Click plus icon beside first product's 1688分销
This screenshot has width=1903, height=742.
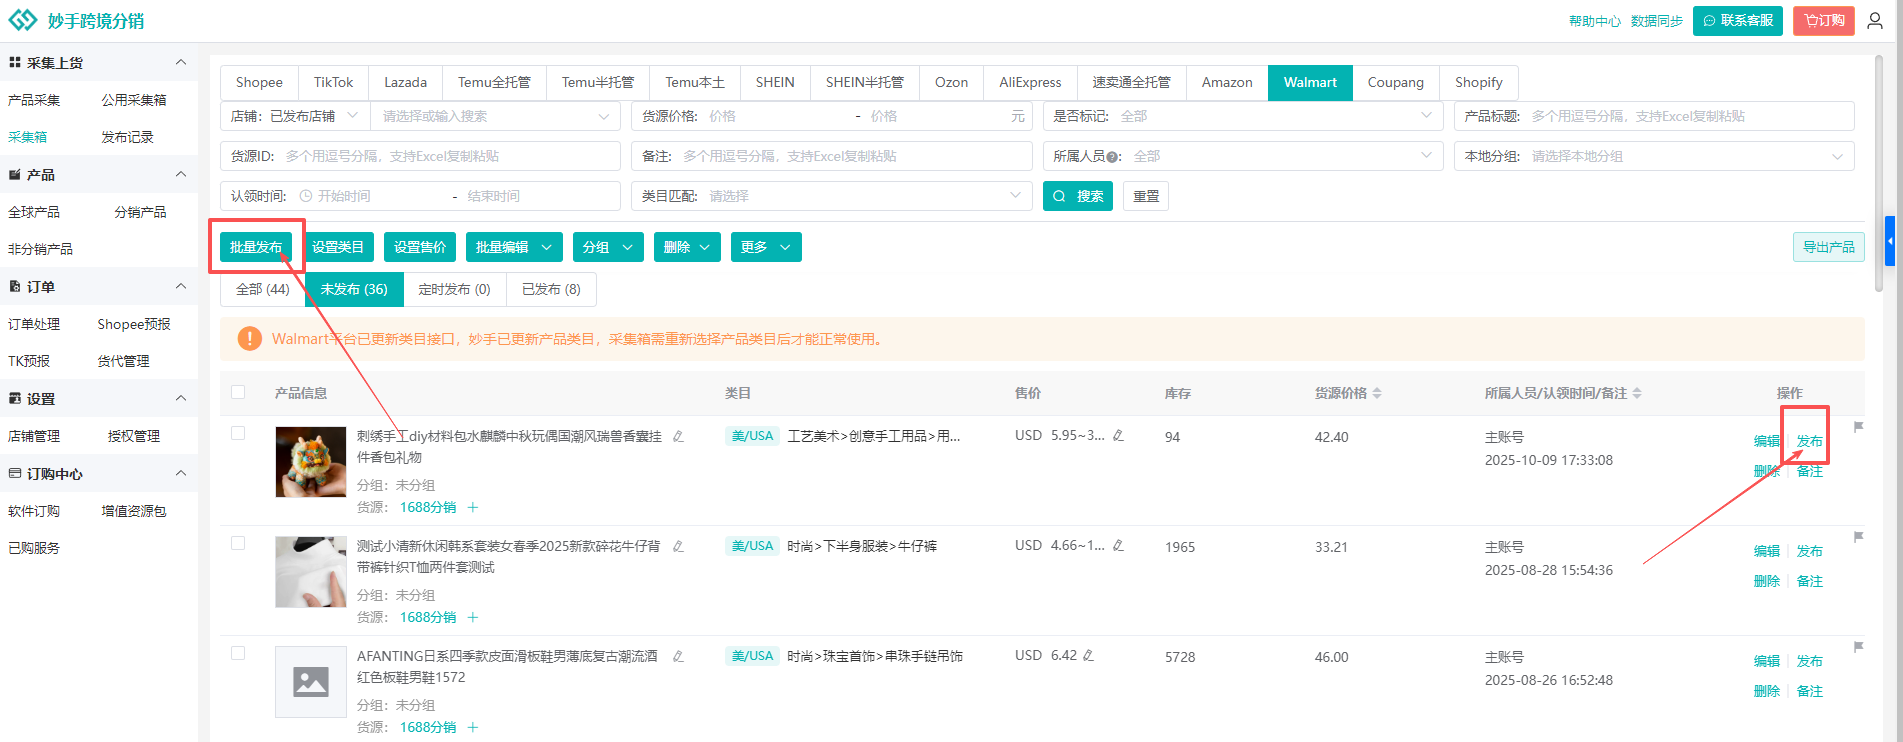point(473,507)
